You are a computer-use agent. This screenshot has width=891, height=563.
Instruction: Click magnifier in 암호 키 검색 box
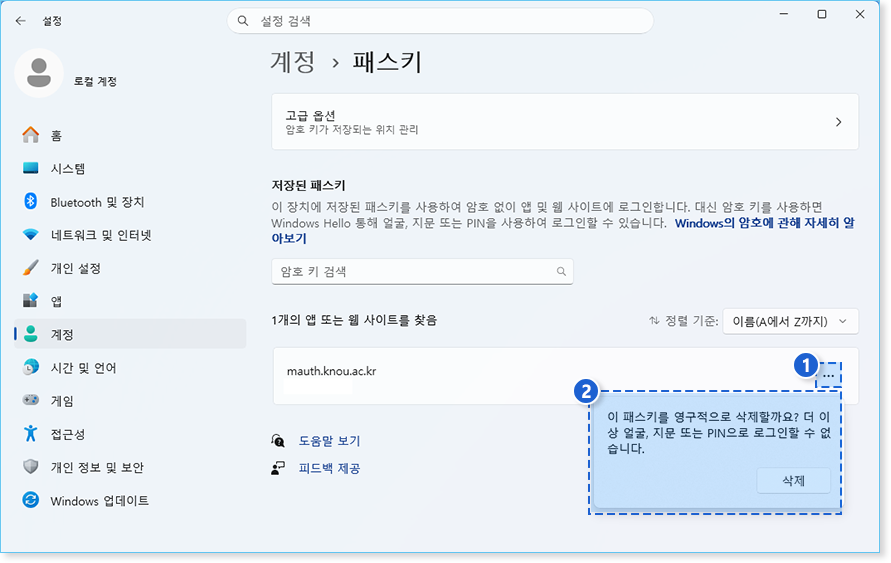[x=561, y=272]
